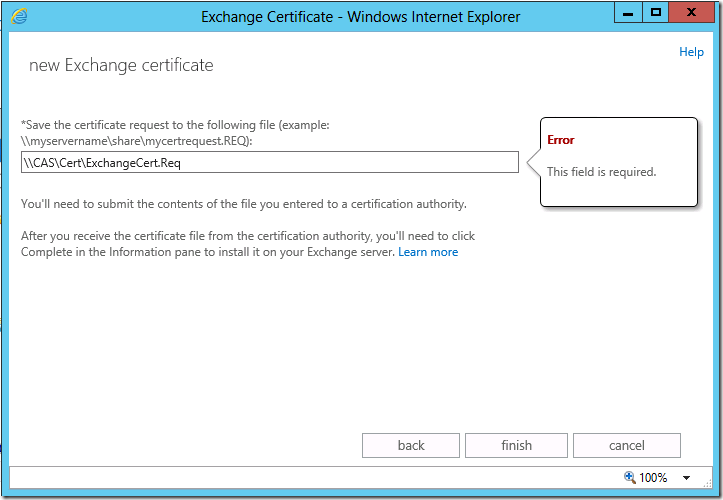
Task: Click the 'new Exchange certificate' heading
Action: pyautogui.click(x=121, y=65)
